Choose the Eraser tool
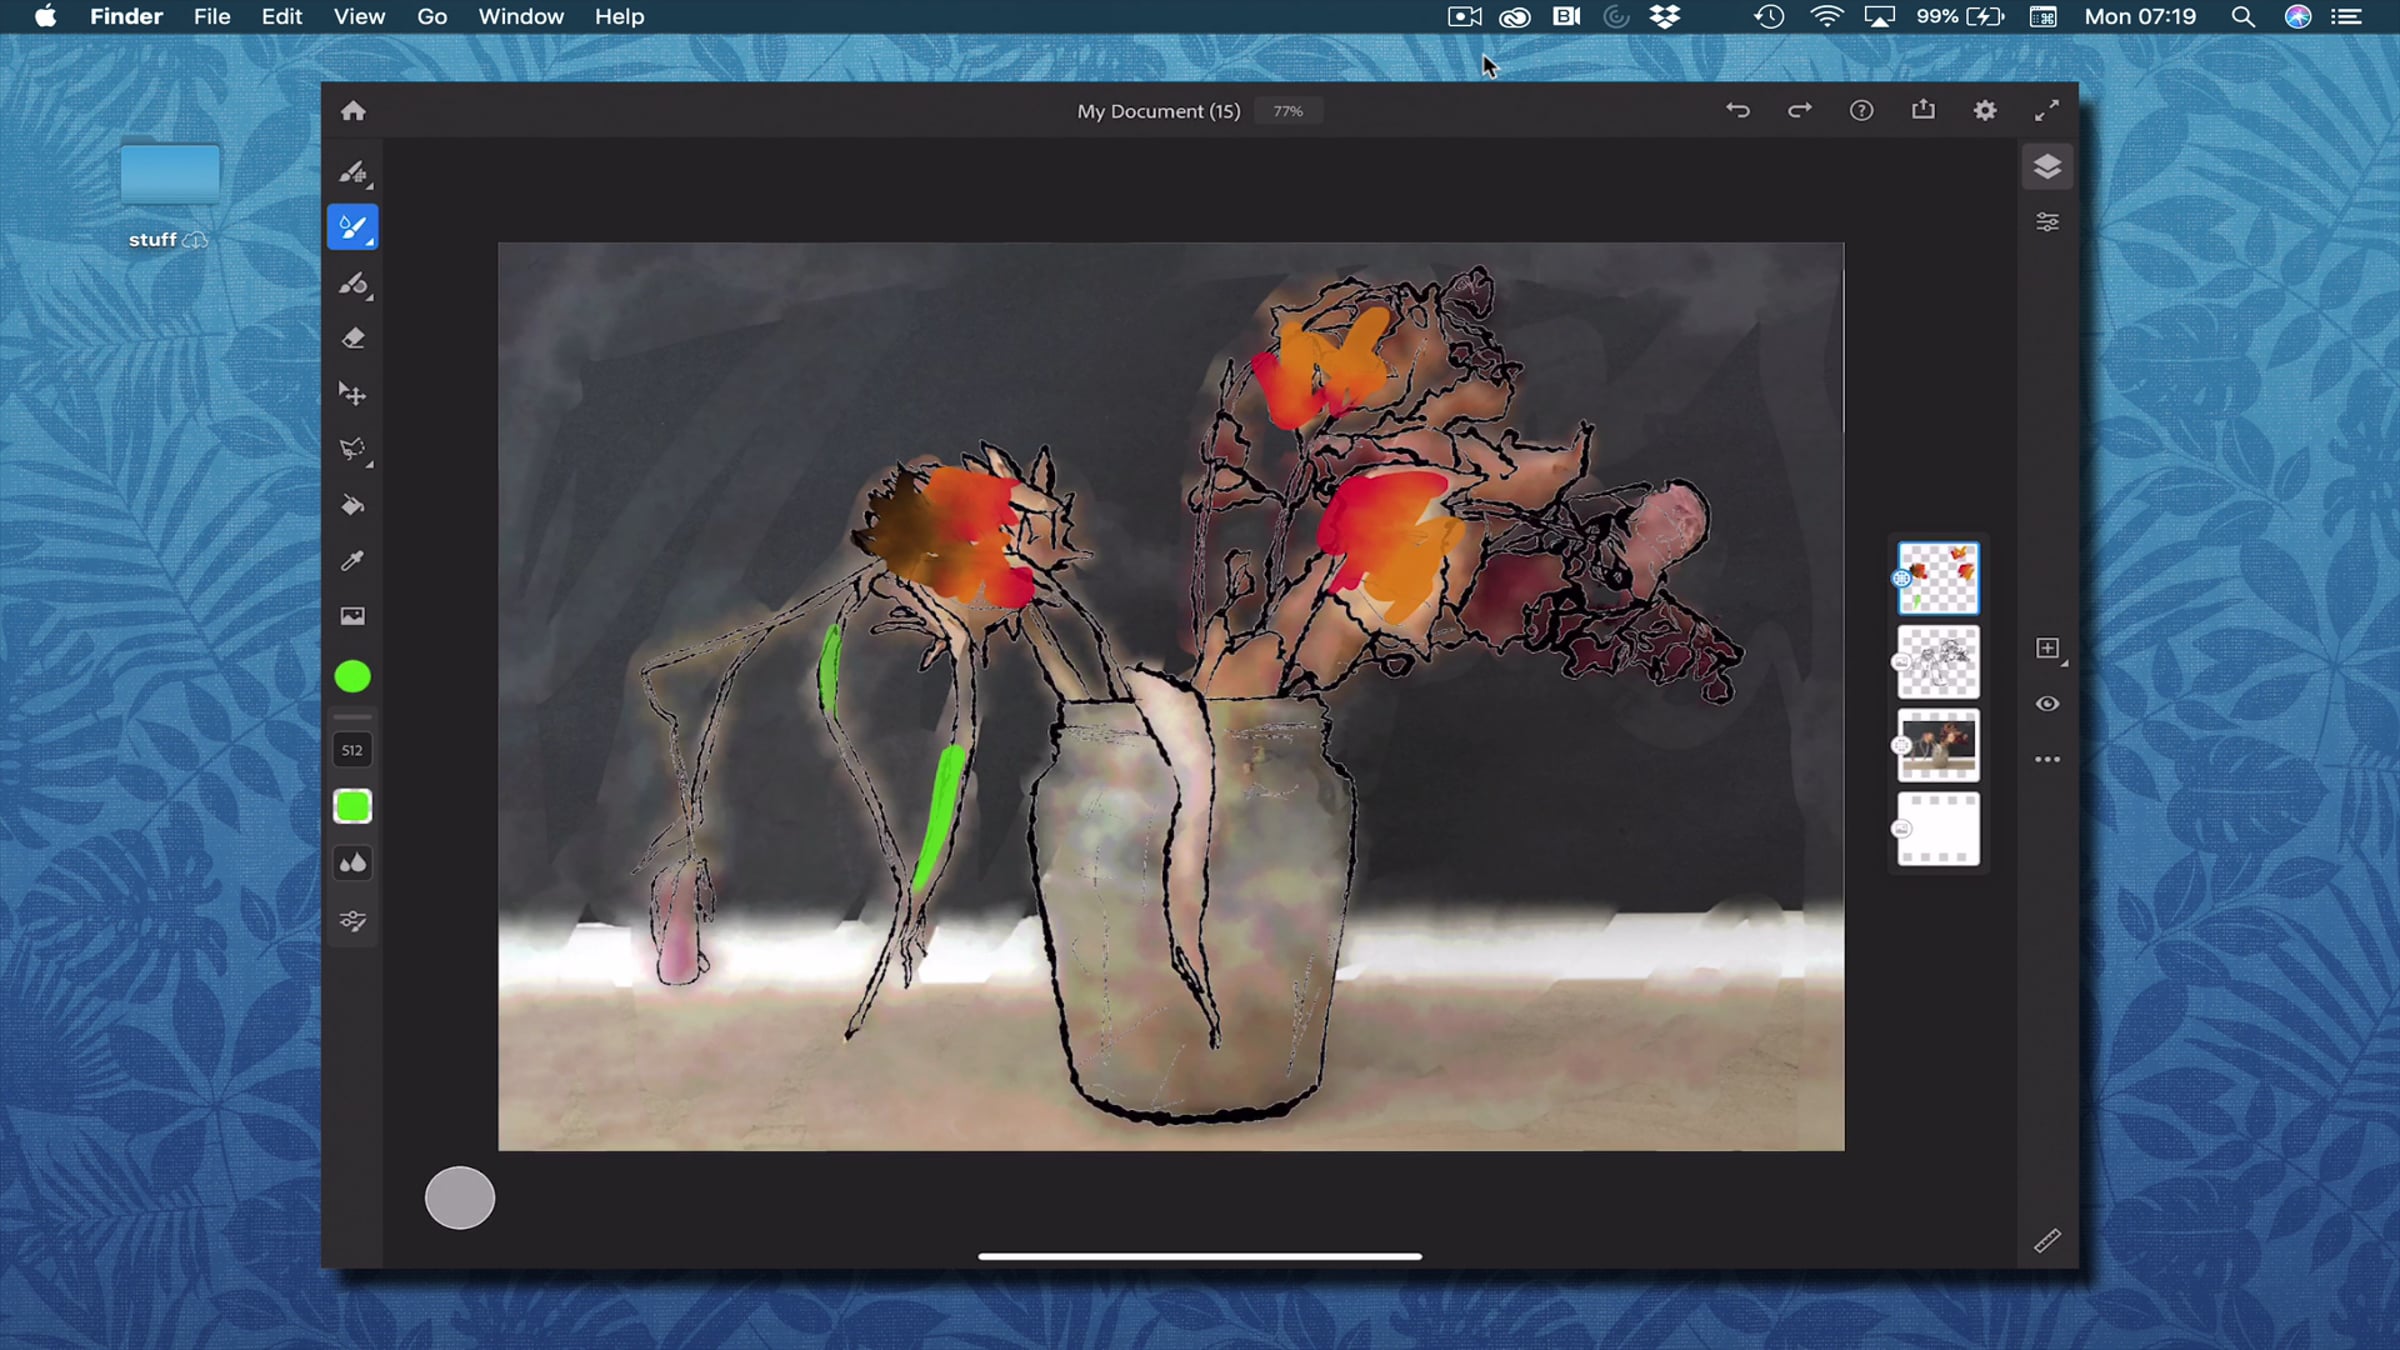Image resolution: width=2400 pixels, height=1350 pixels. pyautogui.click(x=352, y=339)
